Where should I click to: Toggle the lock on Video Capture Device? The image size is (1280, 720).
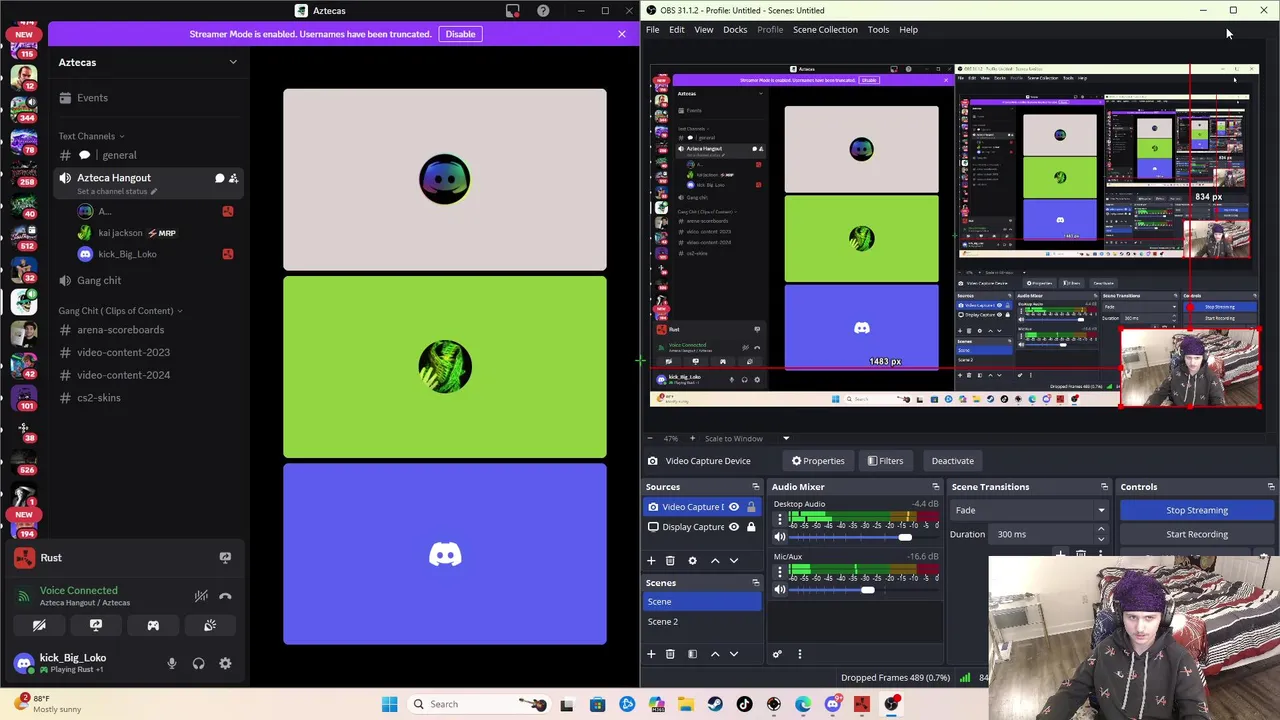(751, 507)
